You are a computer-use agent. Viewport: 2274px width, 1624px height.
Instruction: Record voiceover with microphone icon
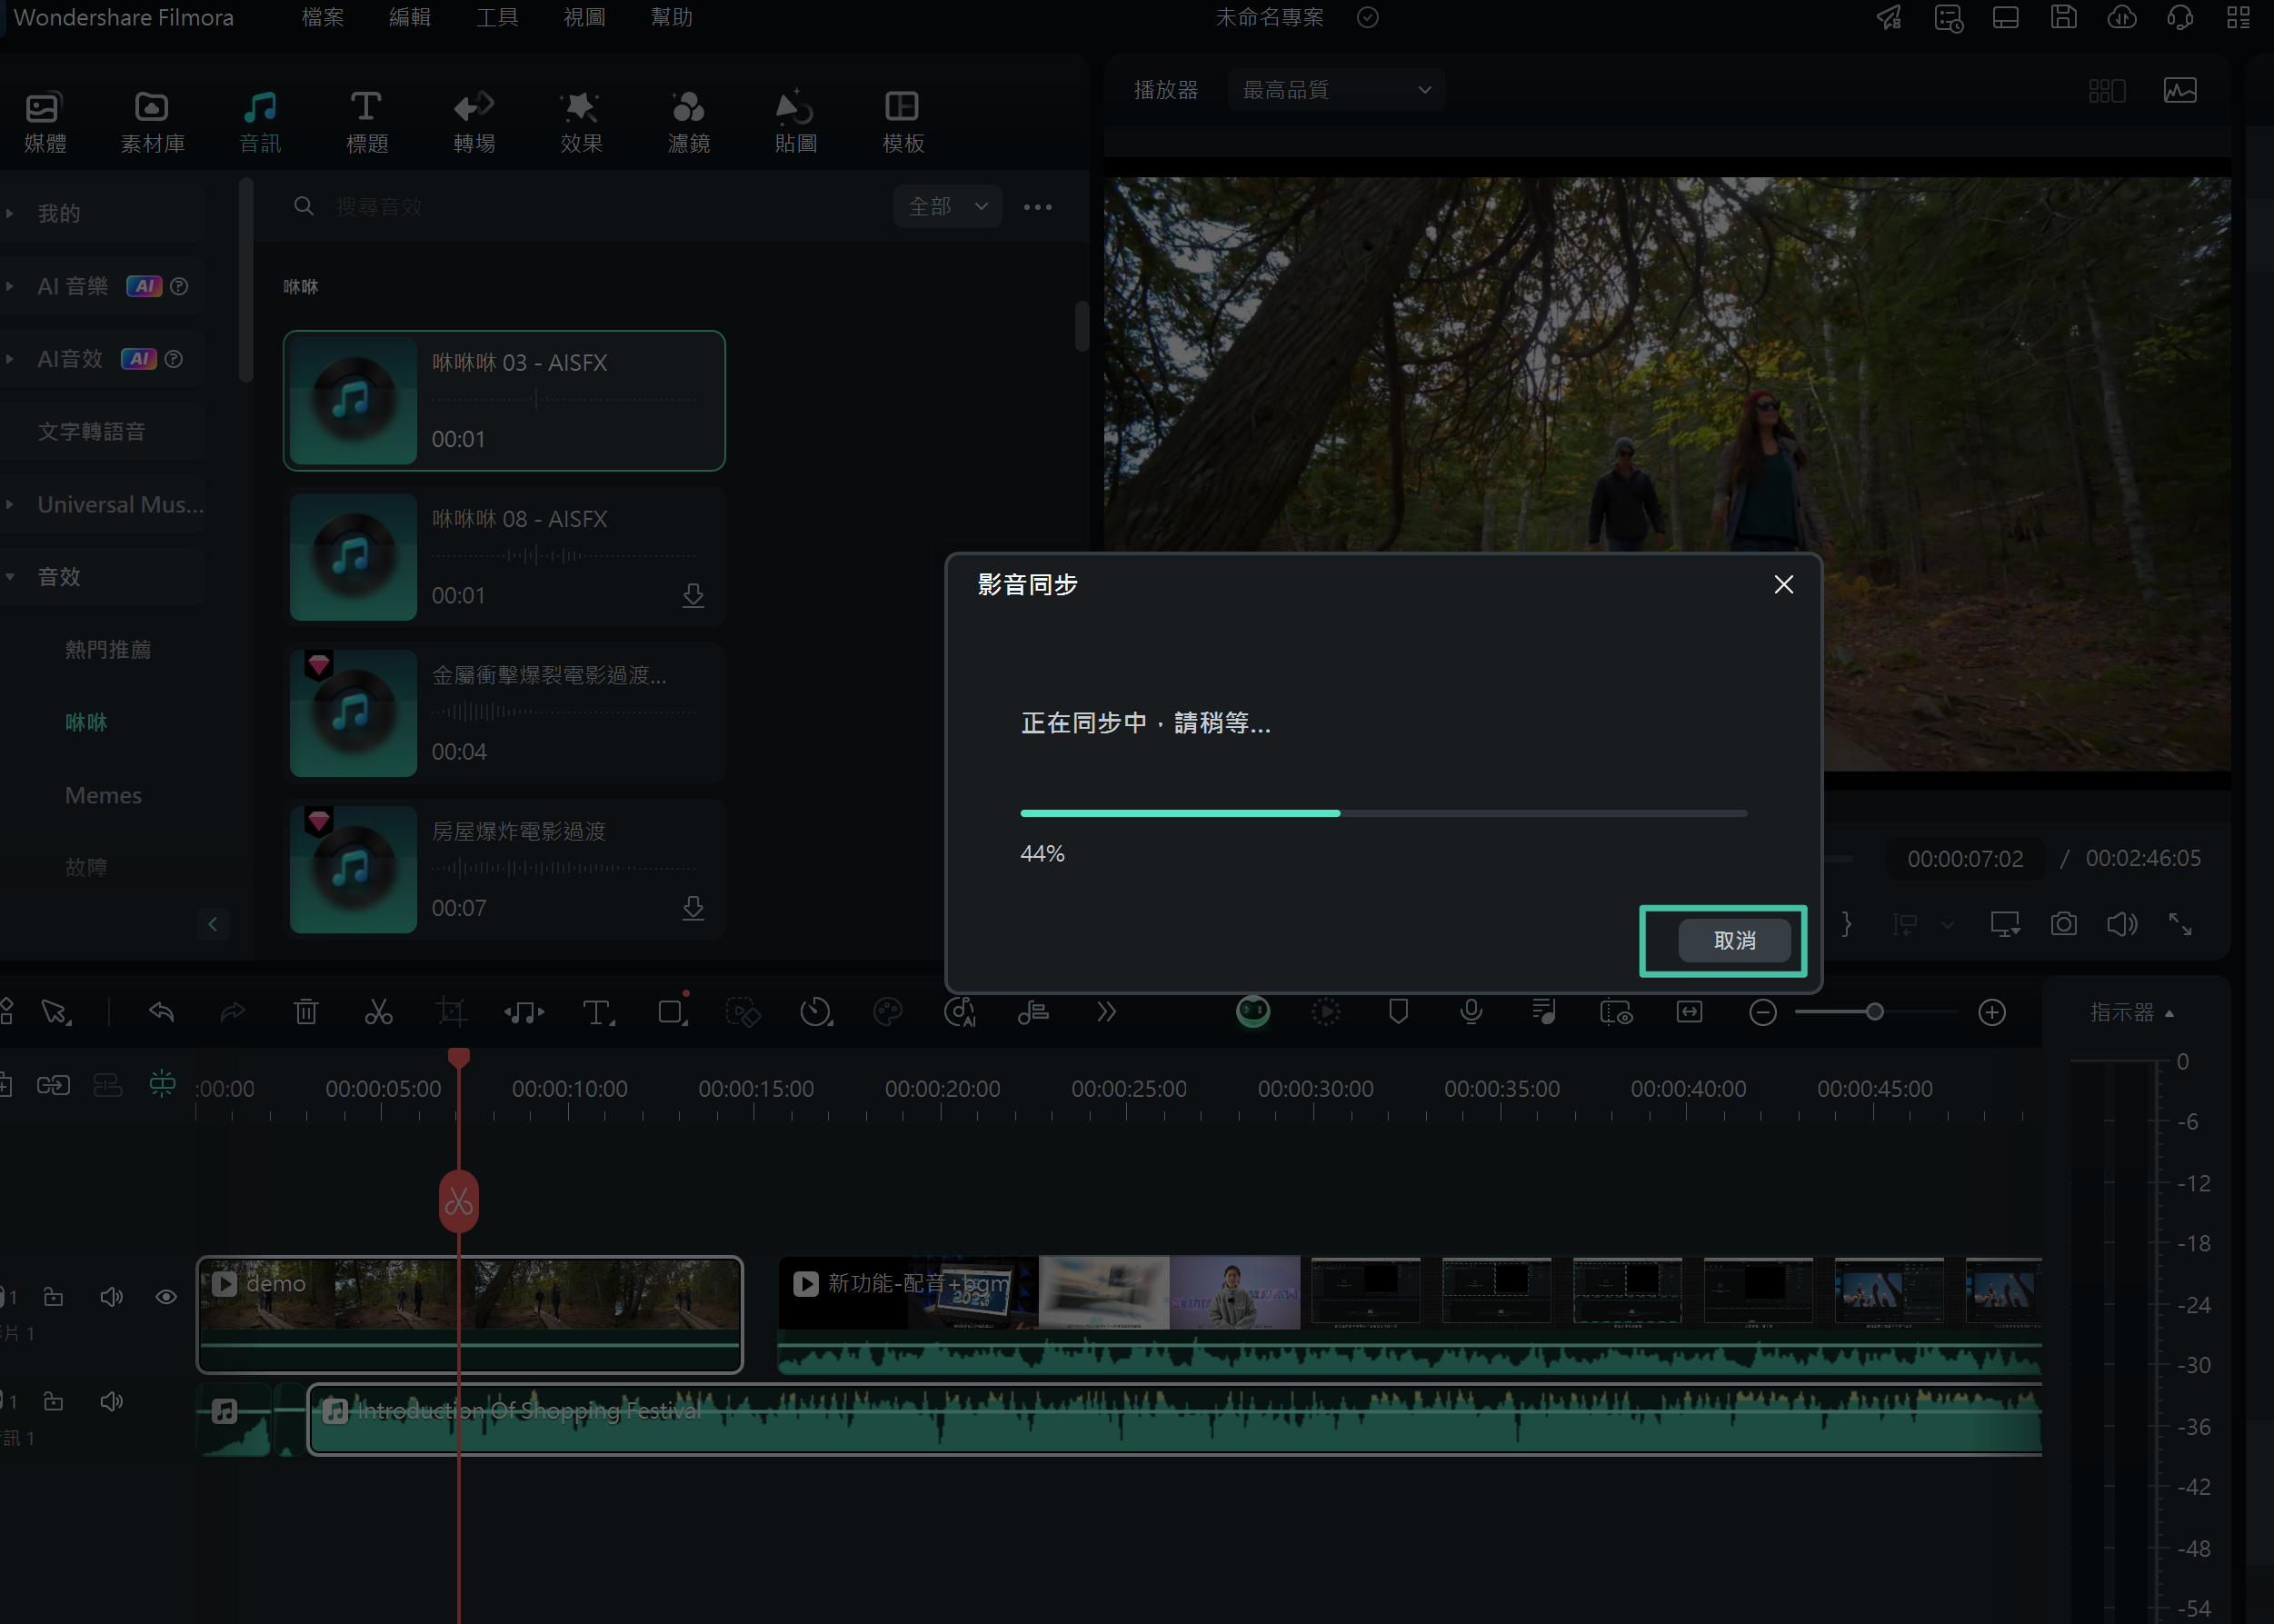[1471, 1012]
